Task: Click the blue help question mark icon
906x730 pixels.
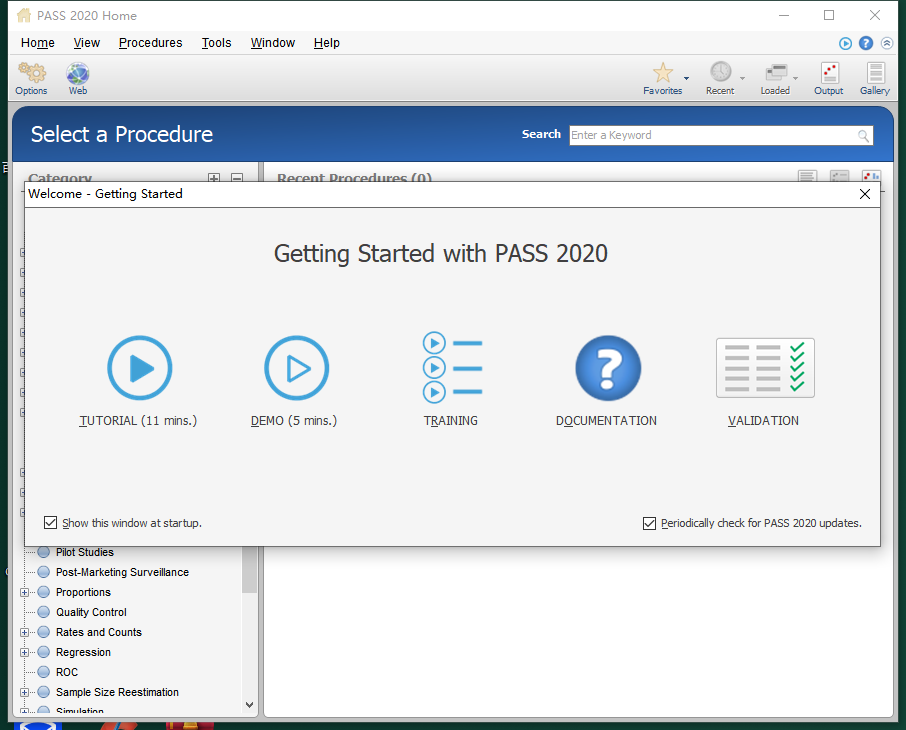Action: (866, 43)
